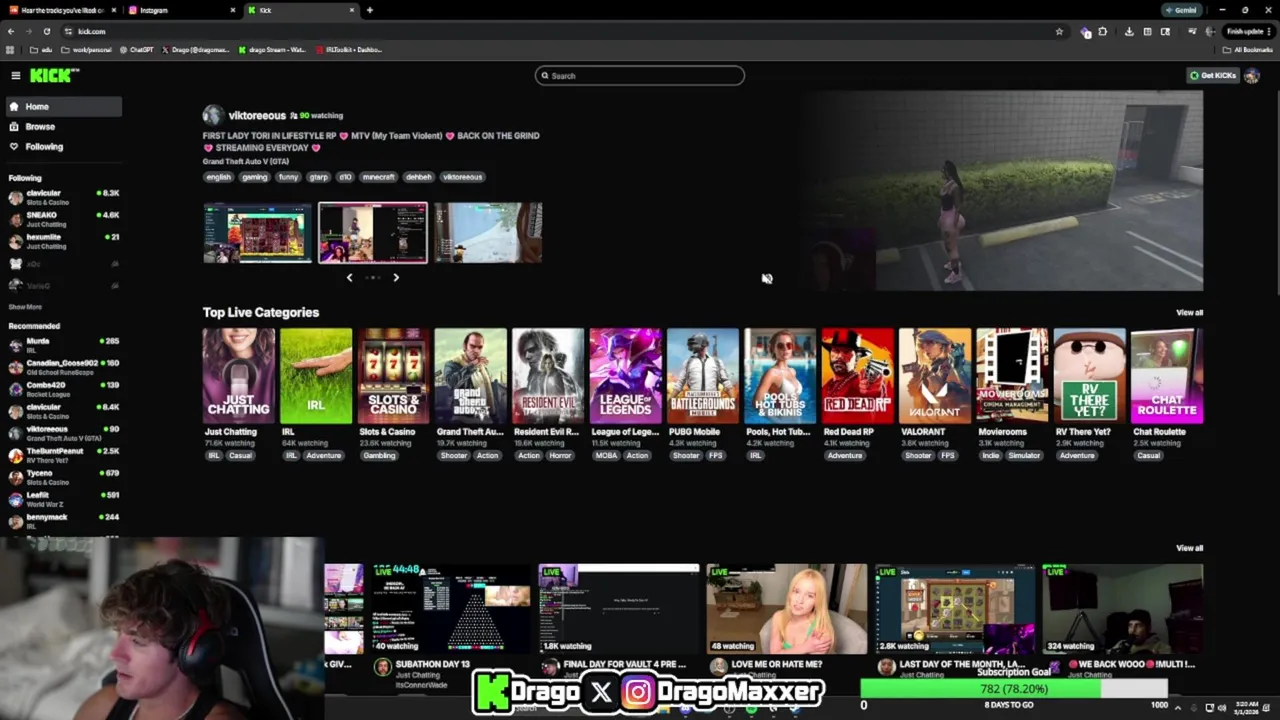Open the 'LOVE ME OR HATE ME?' stream
This screenshot has width=1280, height=720.
[787, 608]
